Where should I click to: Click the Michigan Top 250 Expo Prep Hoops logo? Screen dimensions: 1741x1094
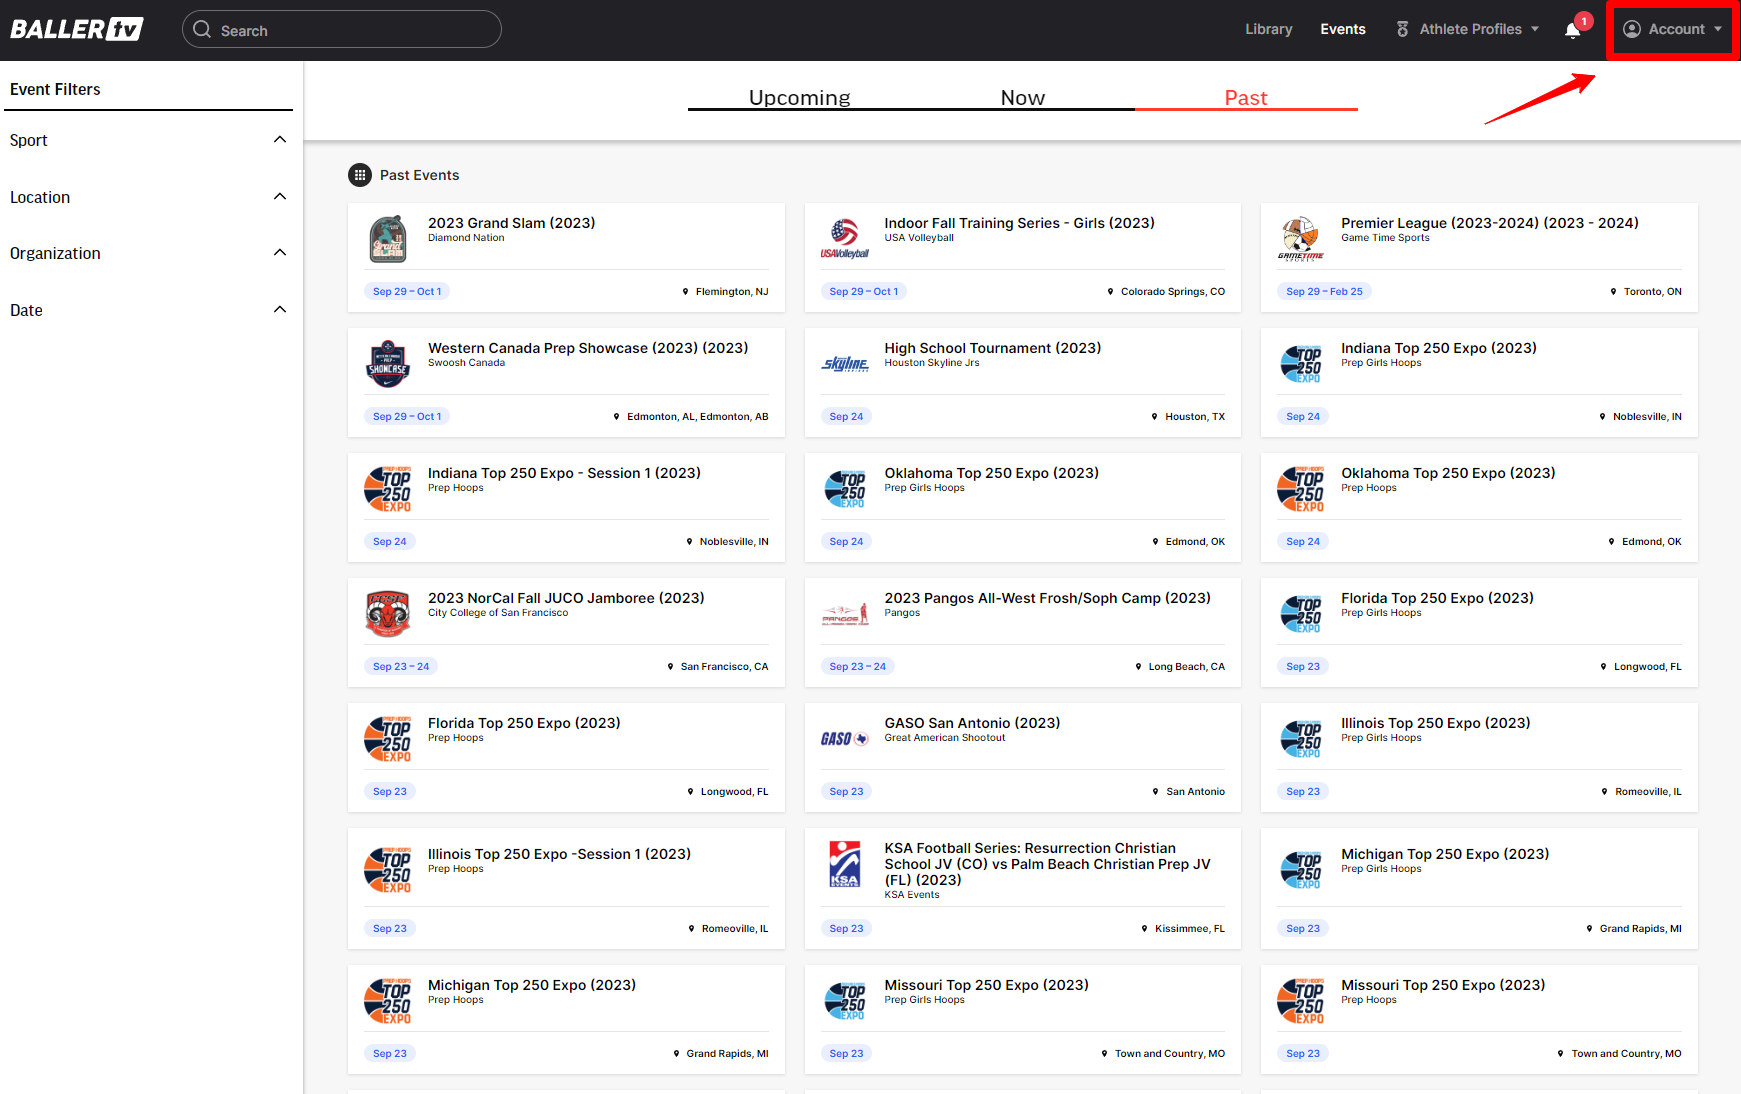pyautogui.click(x=388, y=1001)
